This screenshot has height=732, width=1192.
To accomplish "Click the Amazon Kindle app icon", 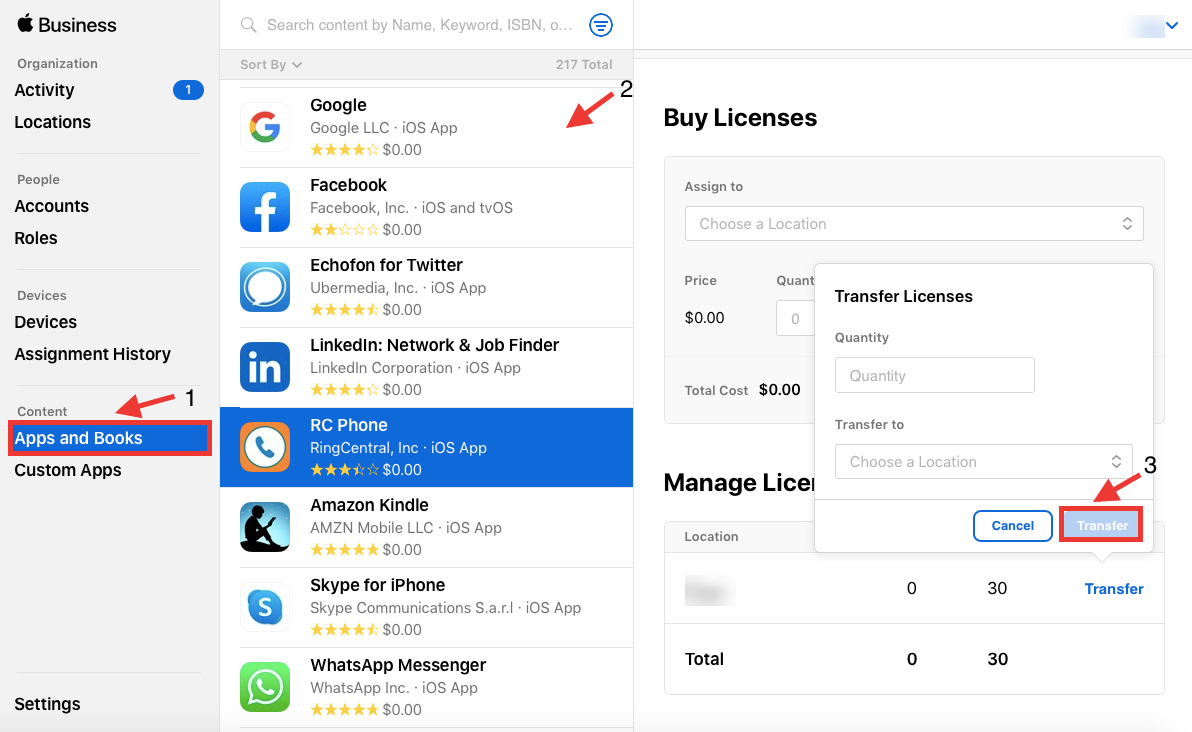I will [265, 527].
